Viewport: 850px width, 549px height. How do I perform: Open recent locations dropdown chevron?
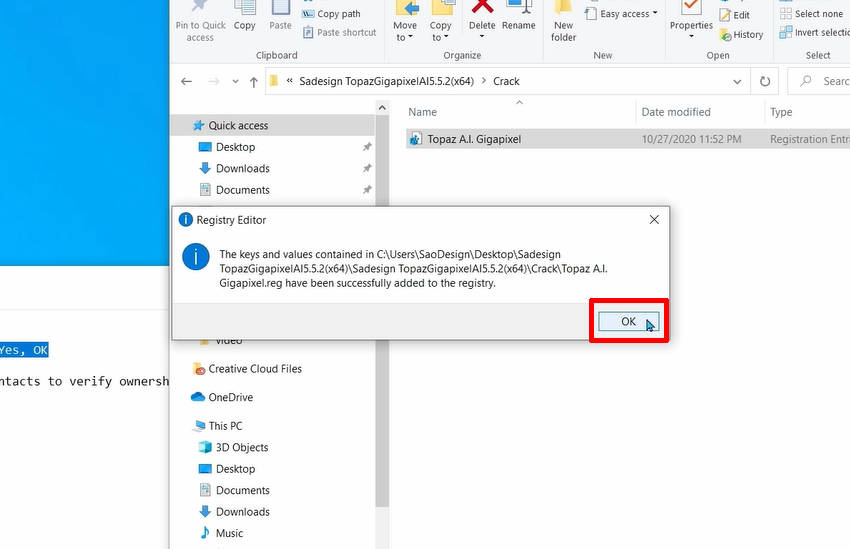coord(235,81)
